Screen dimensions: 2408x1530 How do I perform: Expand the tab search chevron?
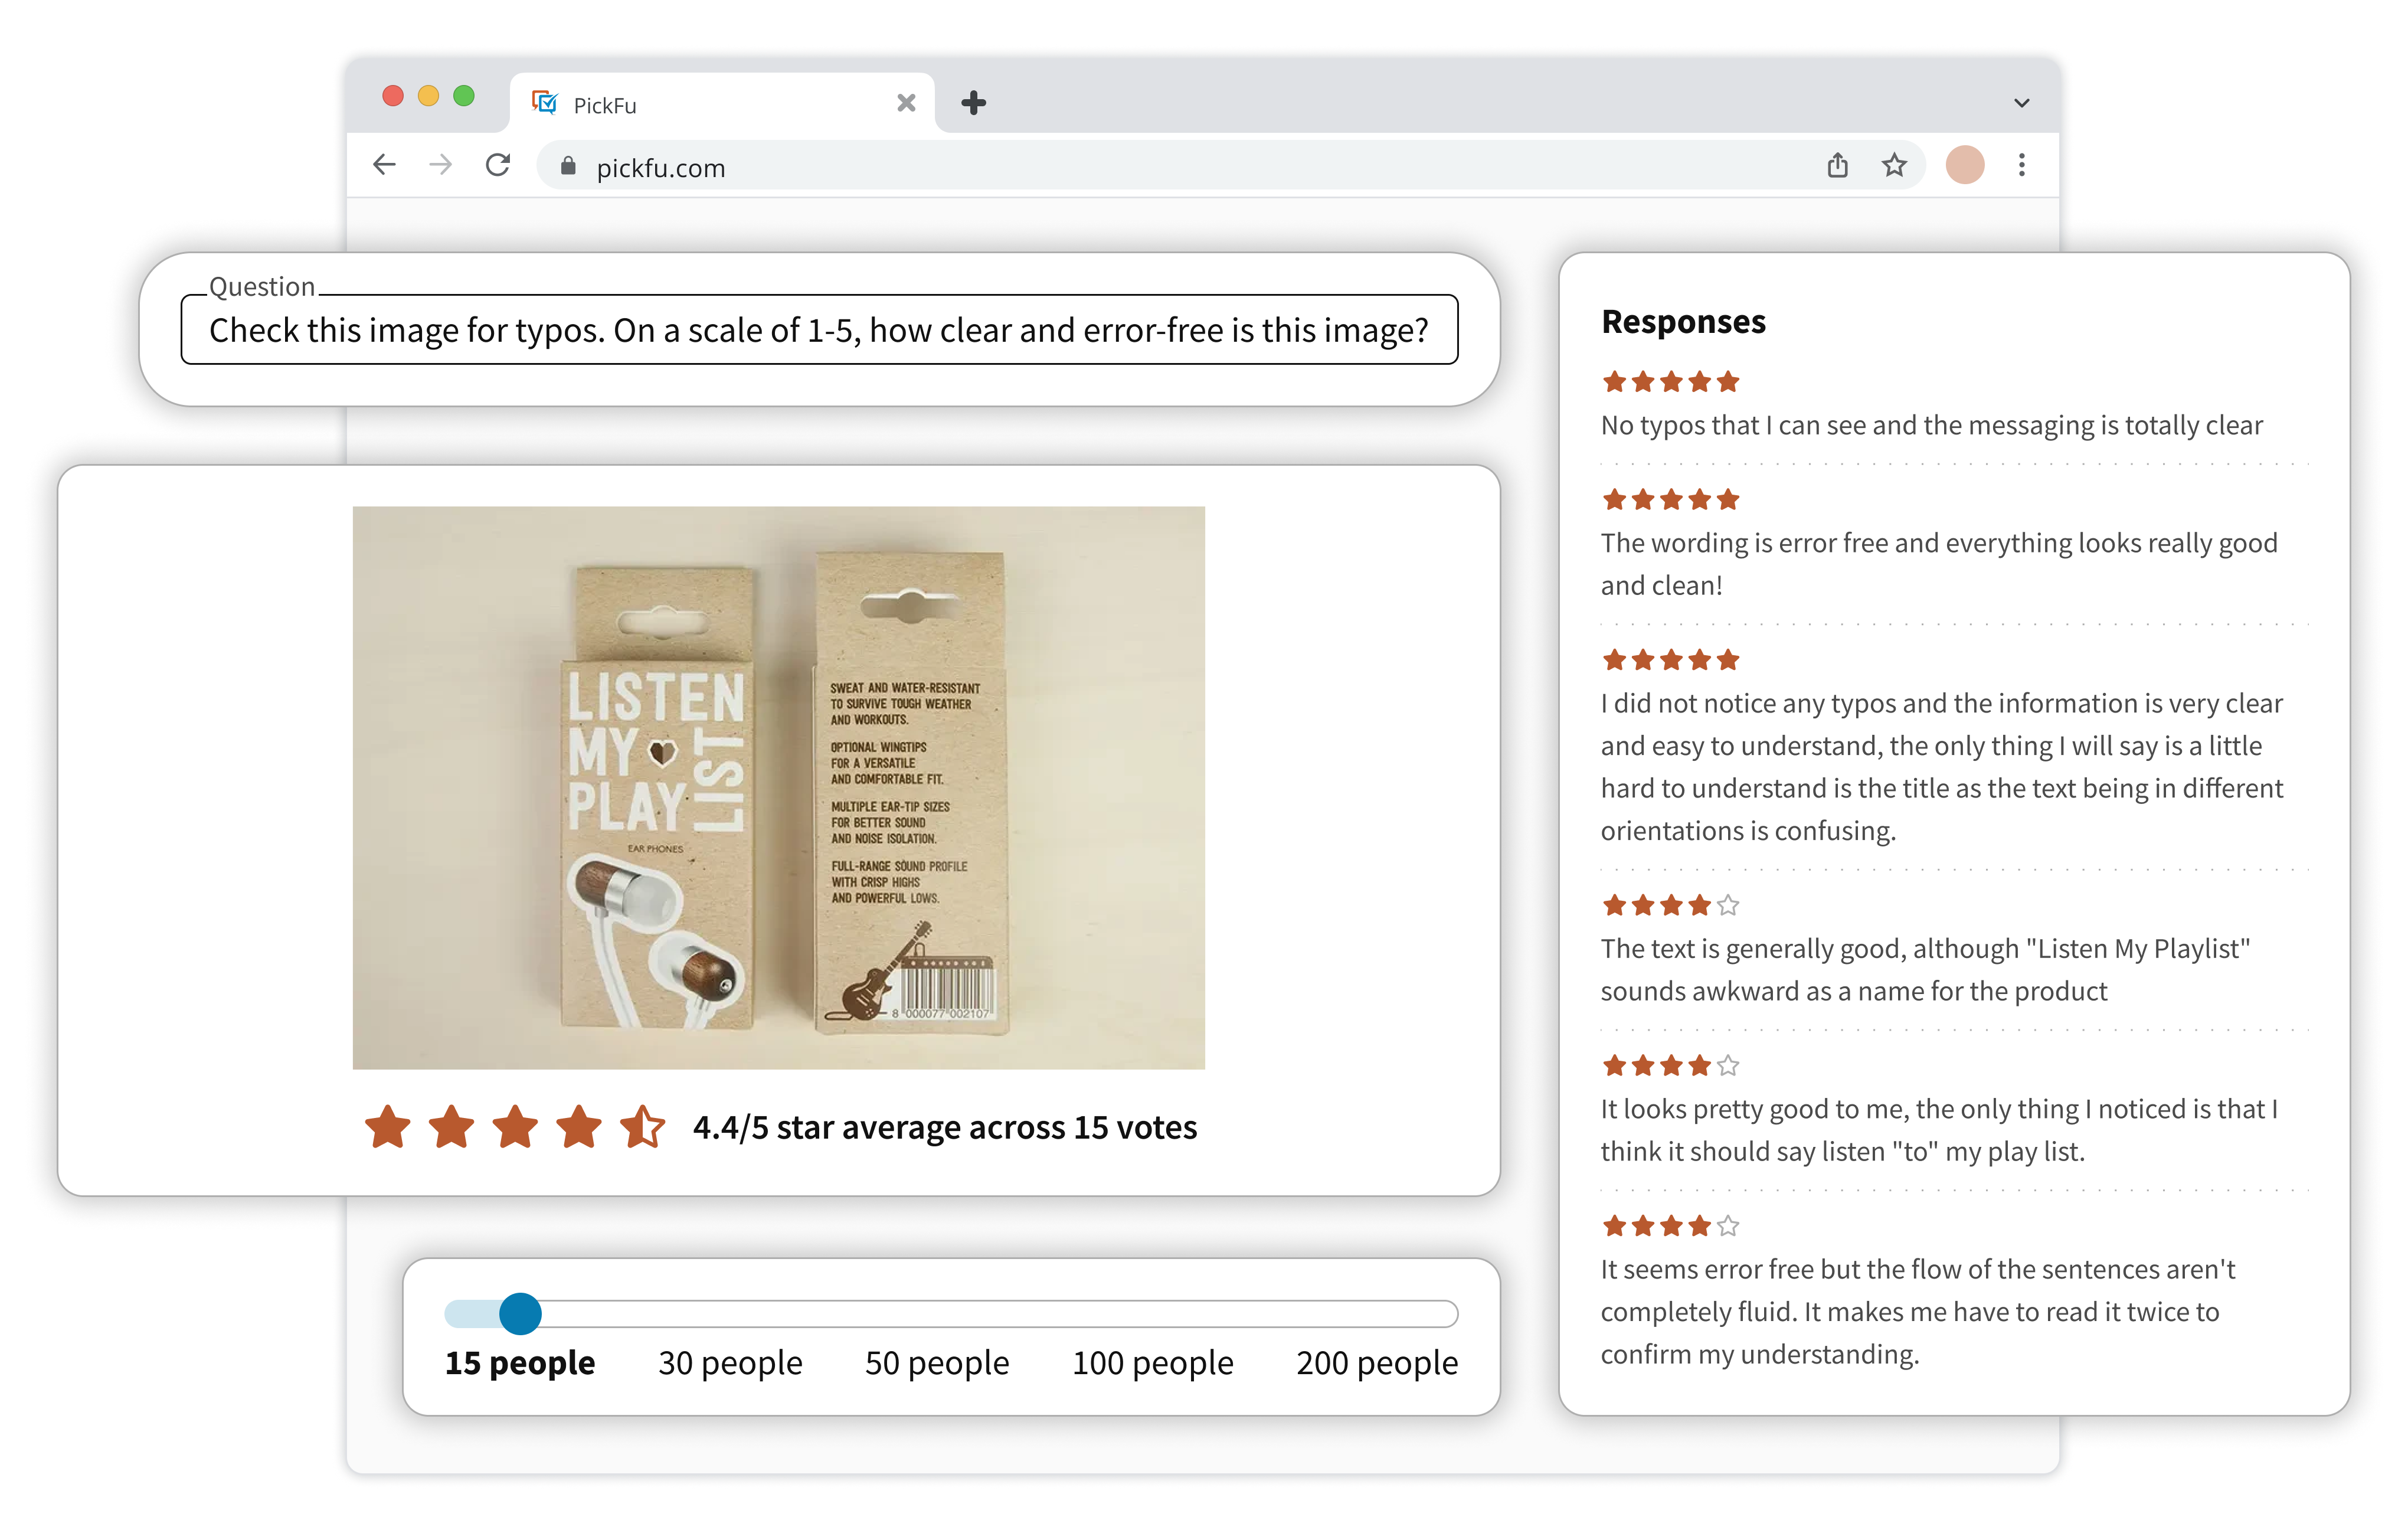[x=2021, y=103]
